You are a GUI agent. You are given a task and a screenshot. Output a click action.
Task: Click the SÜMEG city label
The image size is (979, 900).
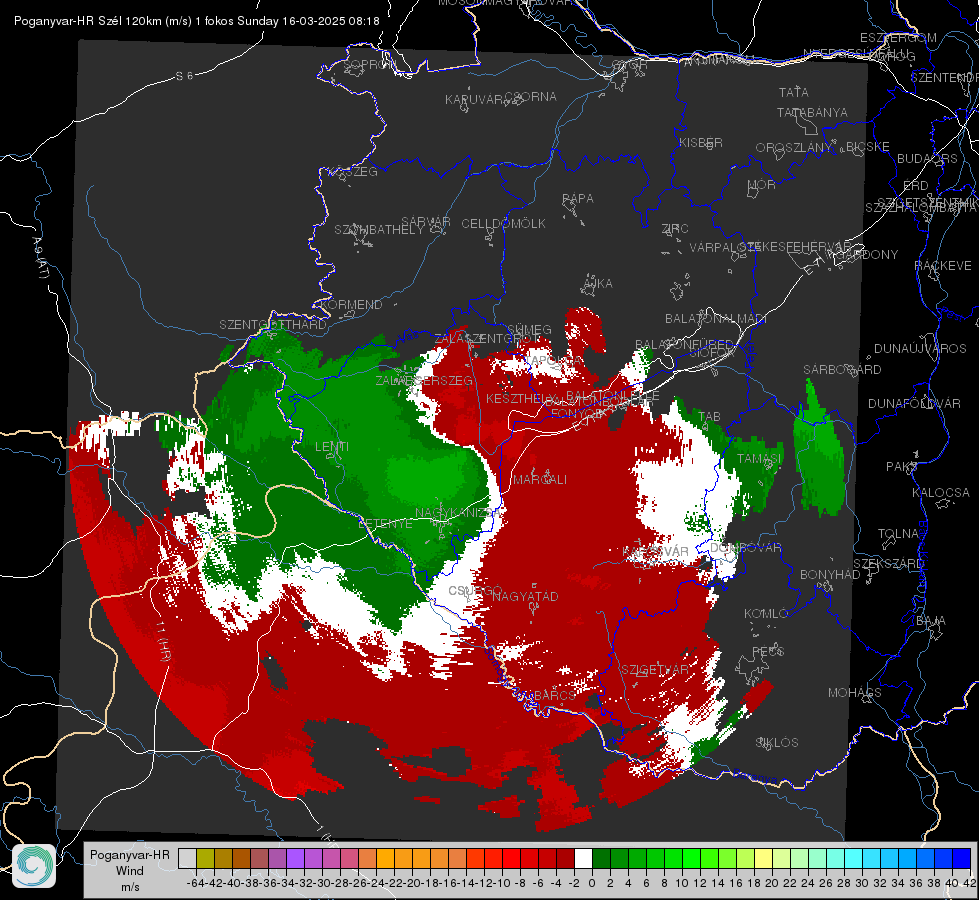tap(529, 329)
